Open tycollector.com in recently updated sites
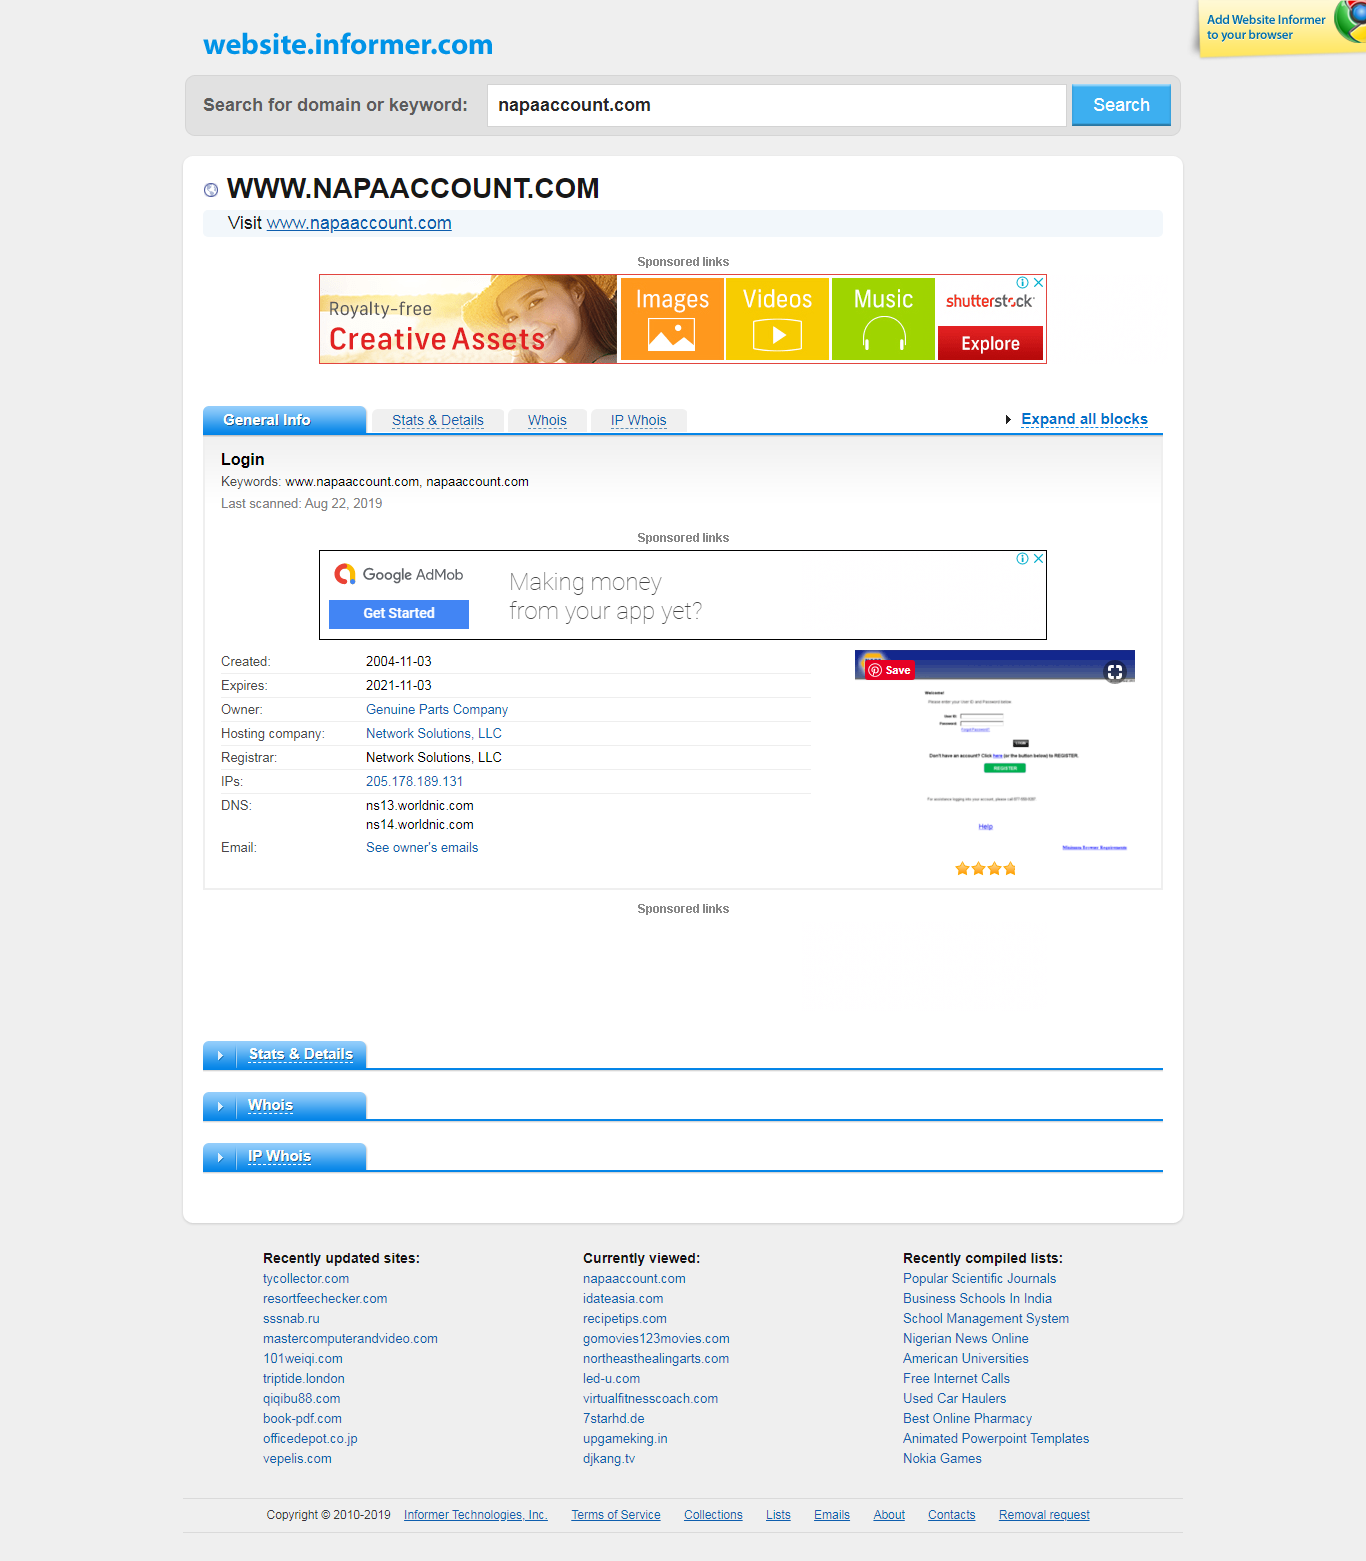1366x1561 pixels. (306, 1279)
